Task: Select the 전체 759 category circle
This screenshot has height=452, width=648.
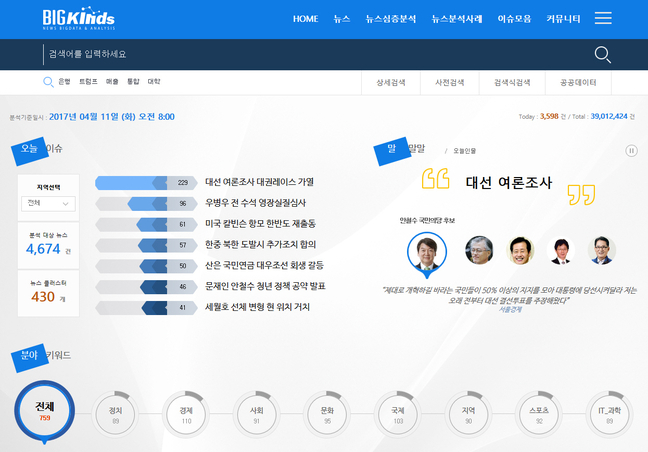Action: [45, 411]
